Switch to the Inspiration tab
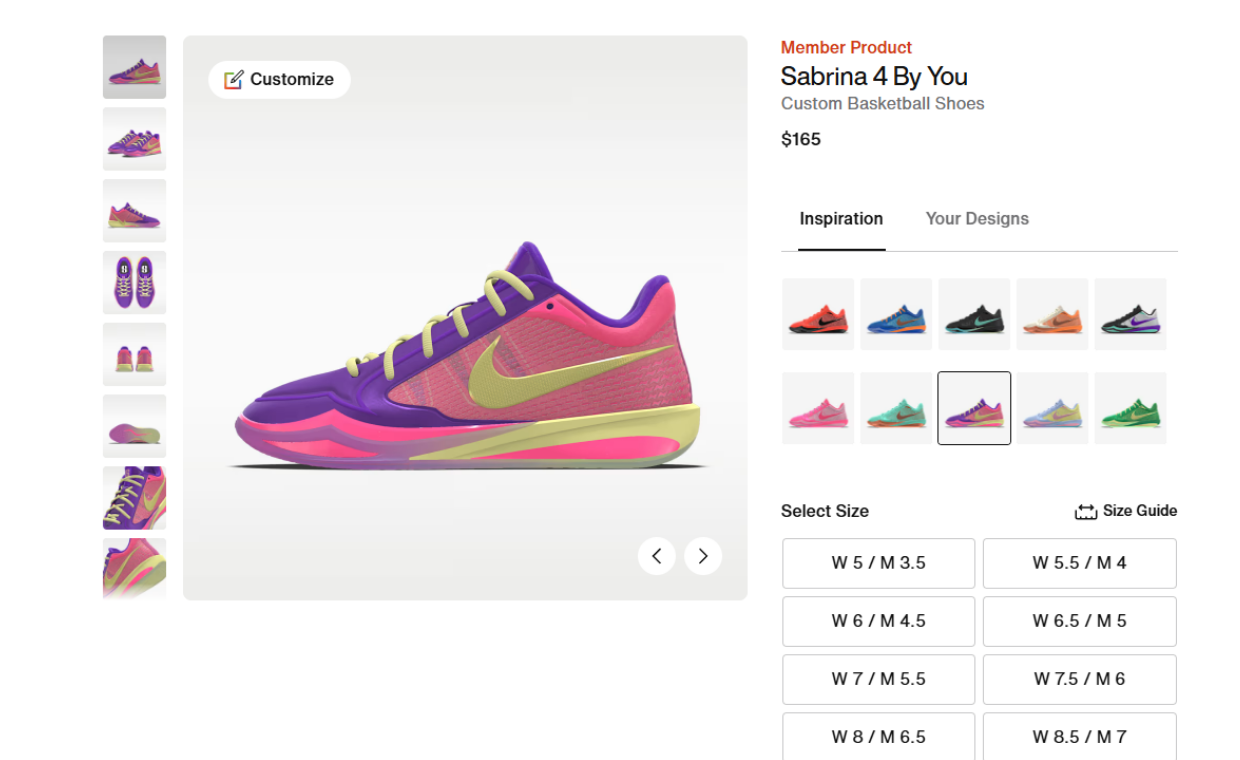Viewport: 1240px width, 760px height. tap(841, 219)
